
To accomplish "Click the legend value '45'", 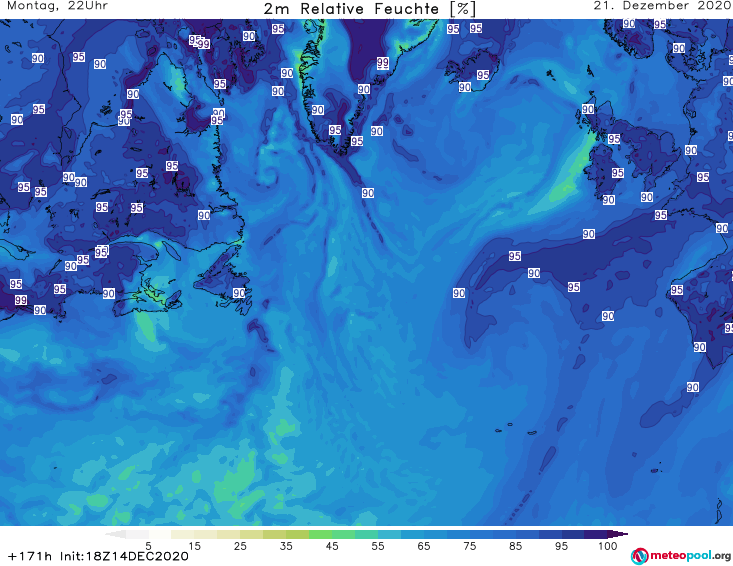I will 332,546.
